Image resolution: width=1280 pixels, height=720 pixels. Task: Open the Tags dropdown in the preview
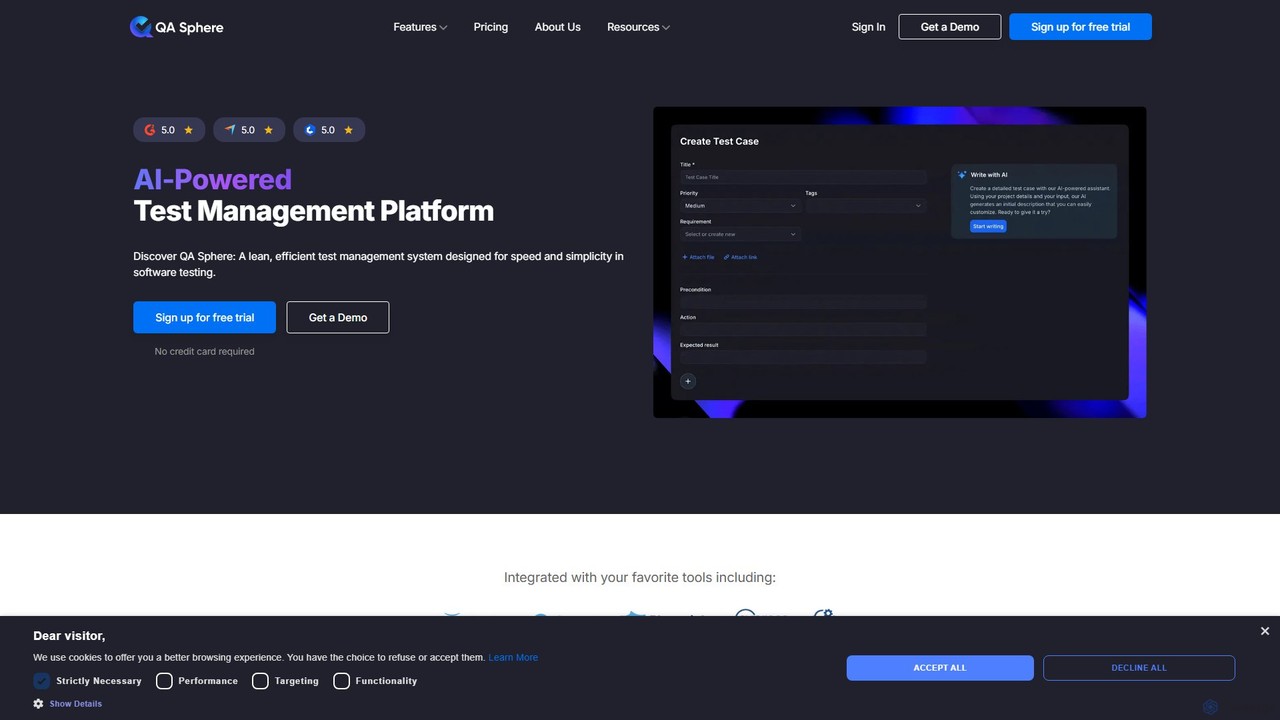coord(866,206)
